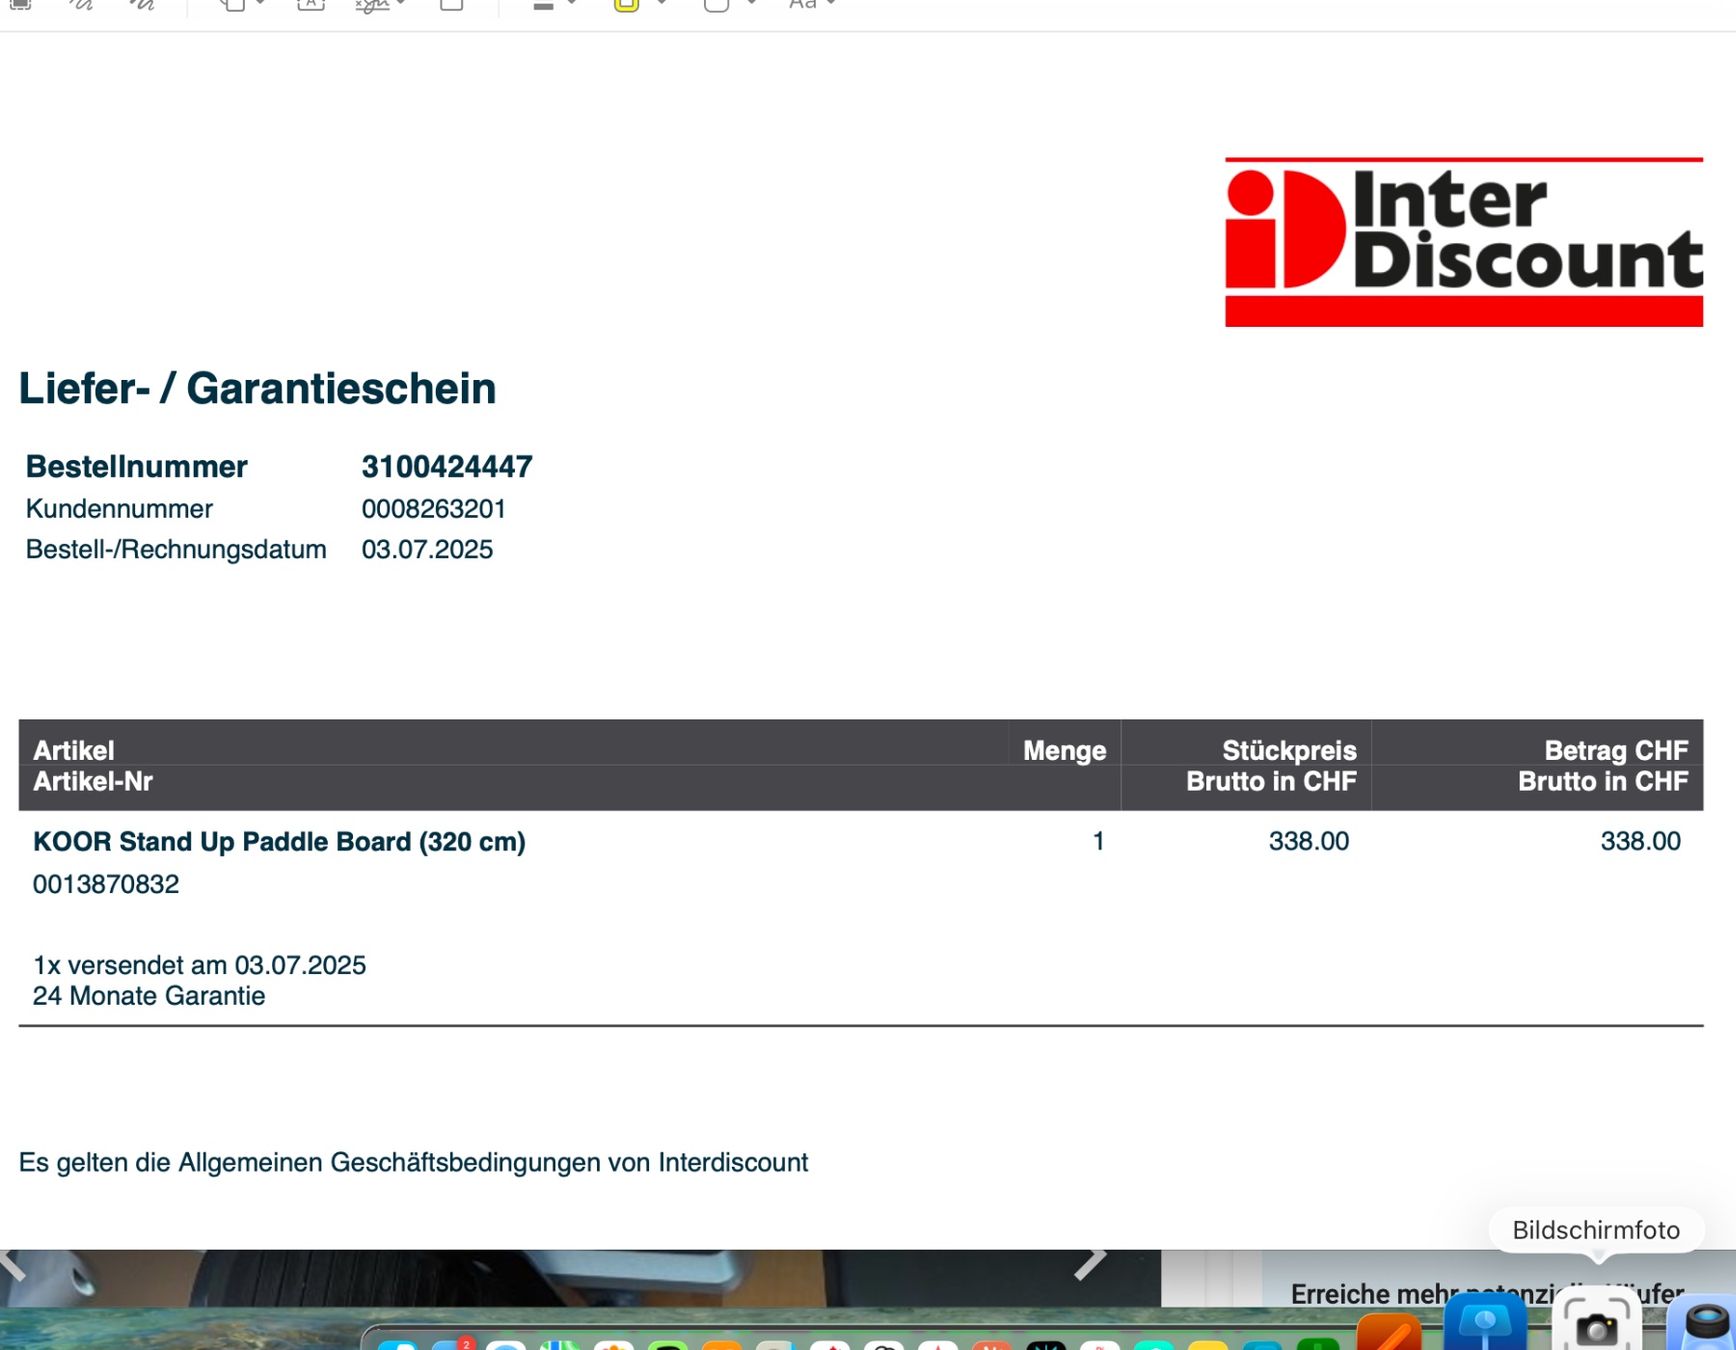Select the quantity value 1

click(x=1098, y=842)
